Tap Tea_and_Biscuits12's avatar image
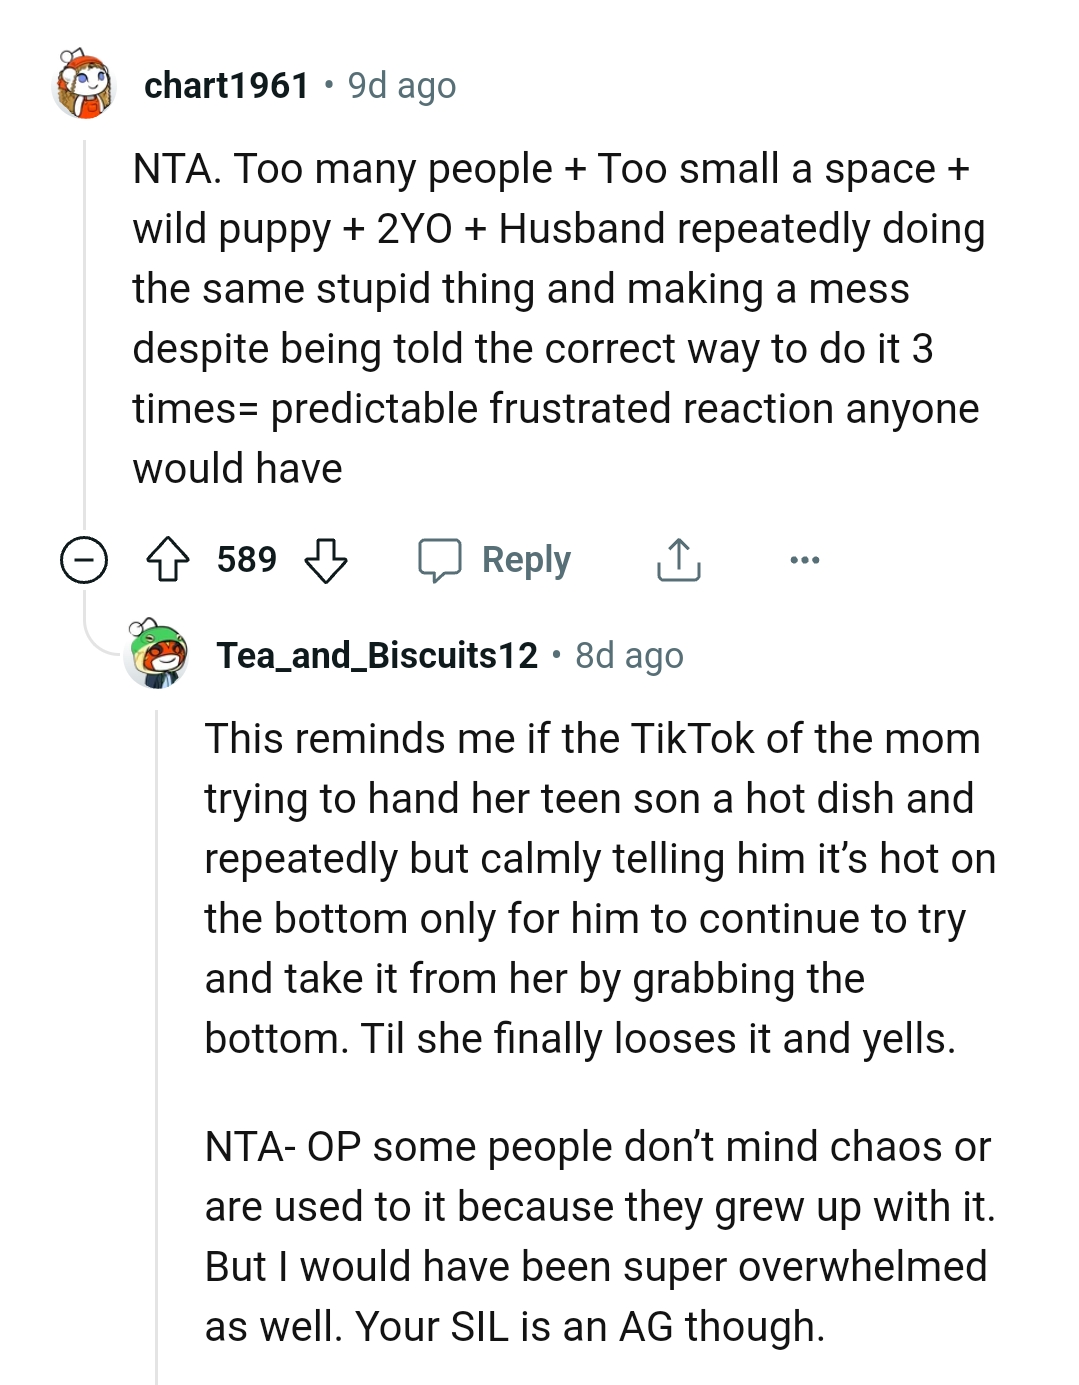 [x=158, y=654]
